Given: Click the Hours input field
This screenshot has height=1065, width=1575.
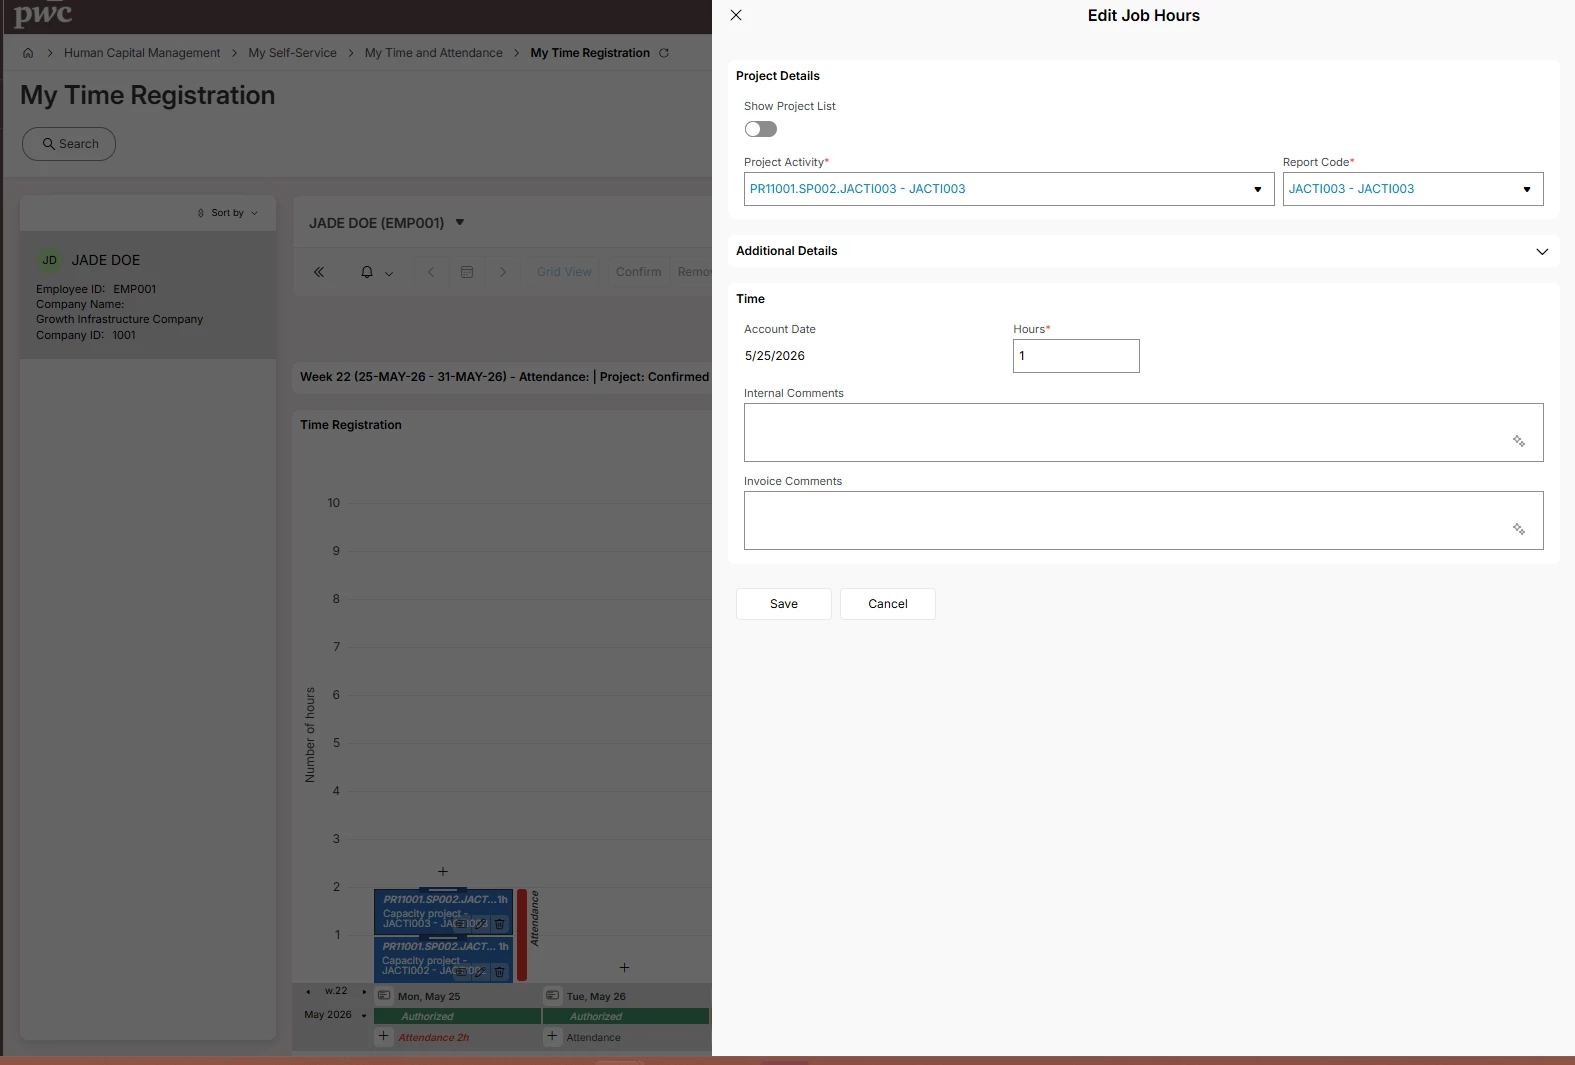Looking at the screenshot, I should click(1076, 356).
